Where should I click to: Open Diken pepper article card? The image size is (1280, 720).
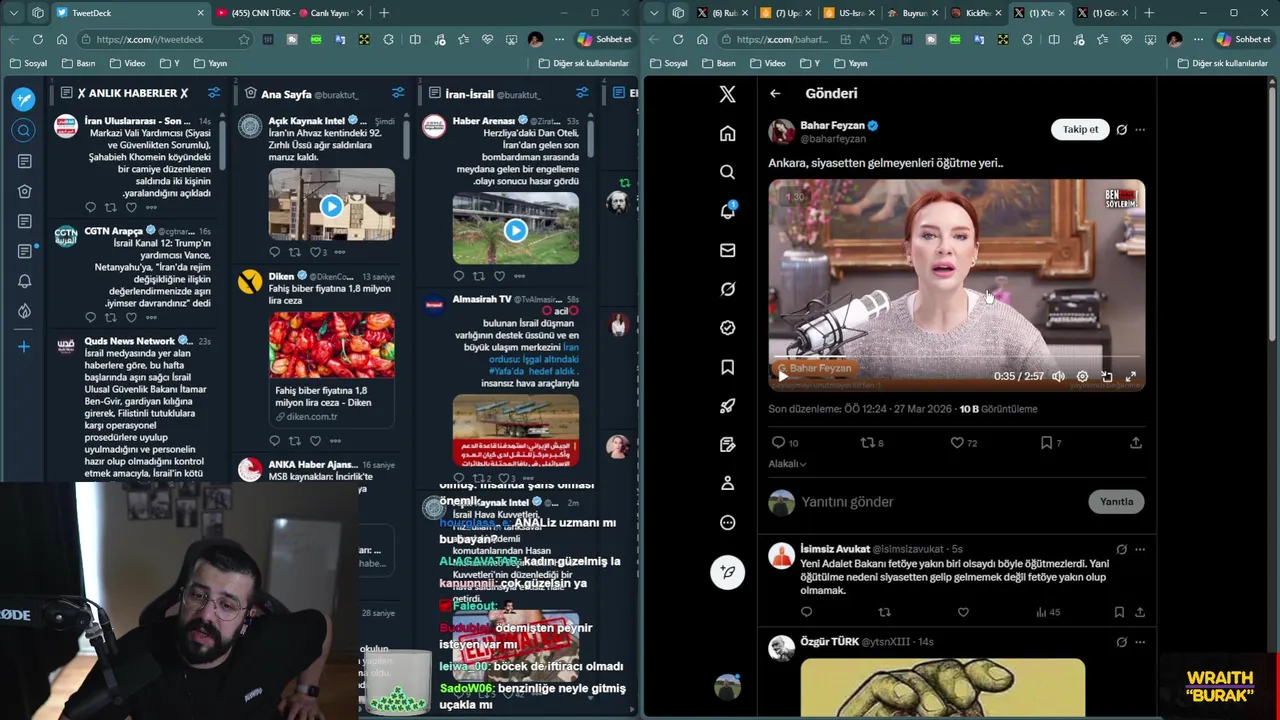pos(331,368)
